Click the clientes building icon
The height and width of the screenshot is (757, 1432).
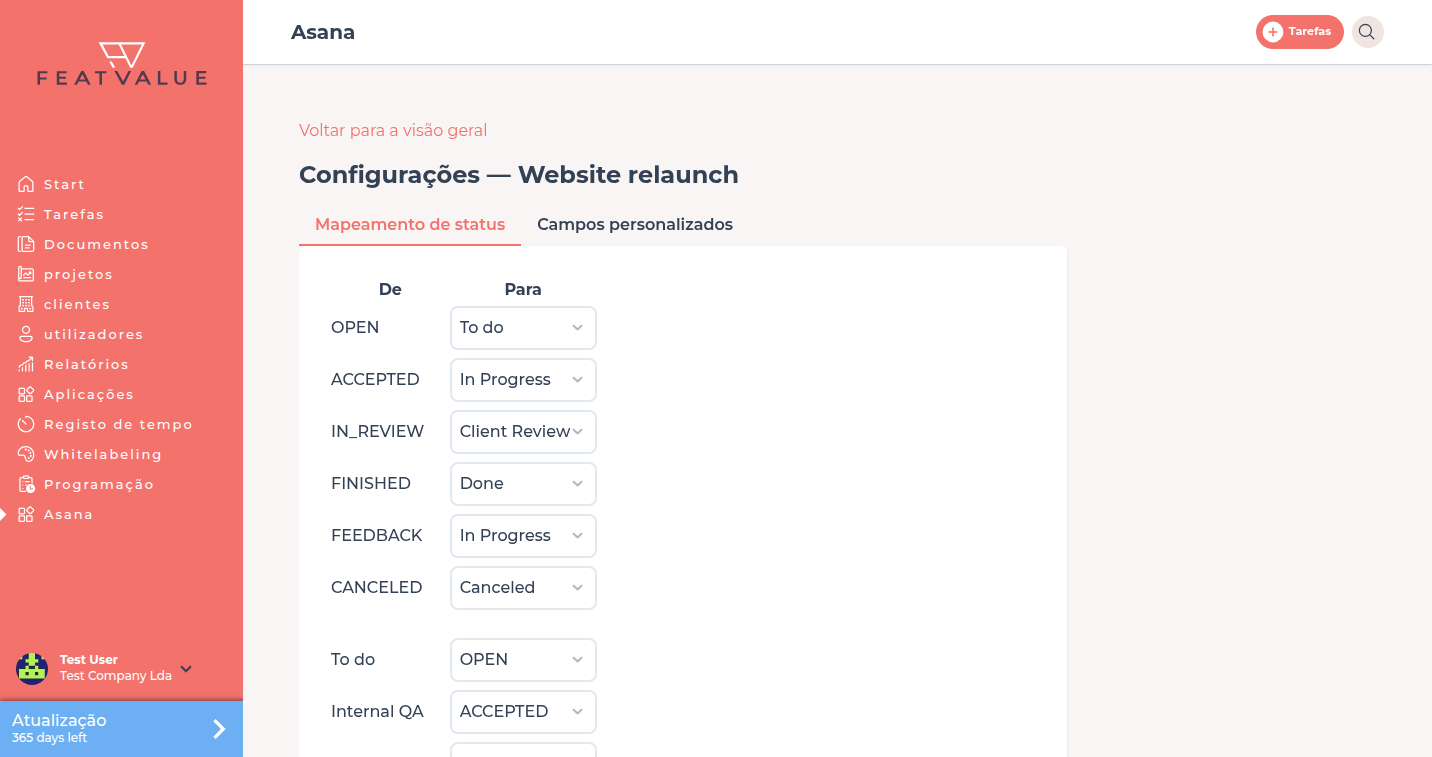pos(26,304)
